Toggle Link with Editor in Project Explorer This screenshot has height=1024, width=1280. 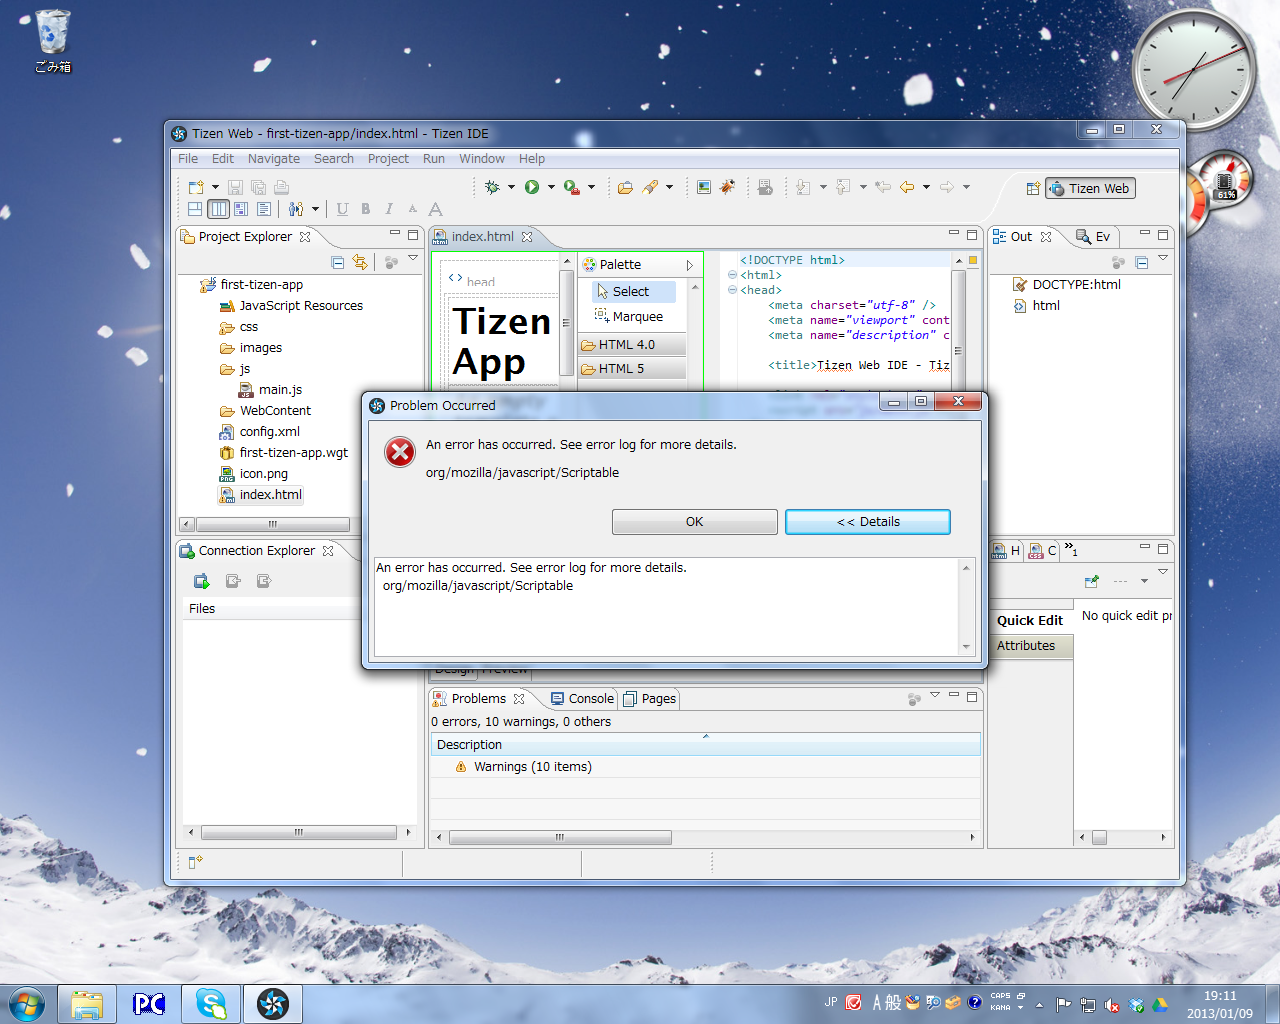coord(360,262)
